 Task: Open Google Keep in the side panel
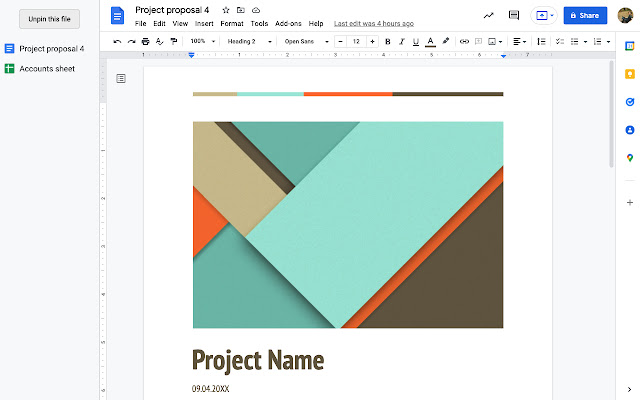[x=630, y=74]
